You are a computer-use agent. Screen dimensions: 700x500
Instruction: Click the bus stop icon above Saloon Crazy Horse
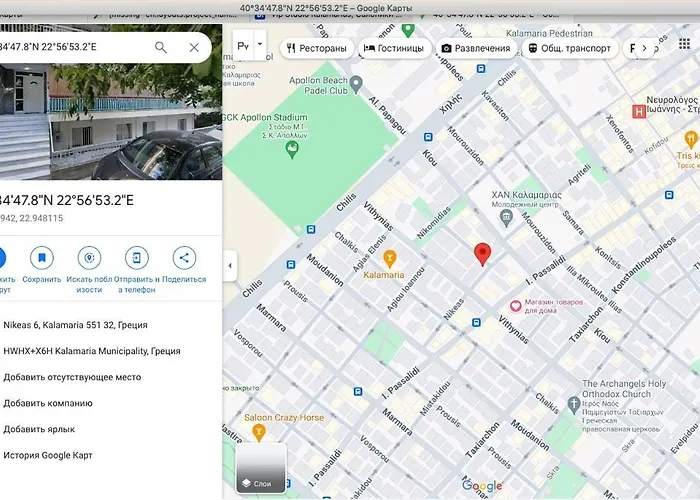[358, 392]
